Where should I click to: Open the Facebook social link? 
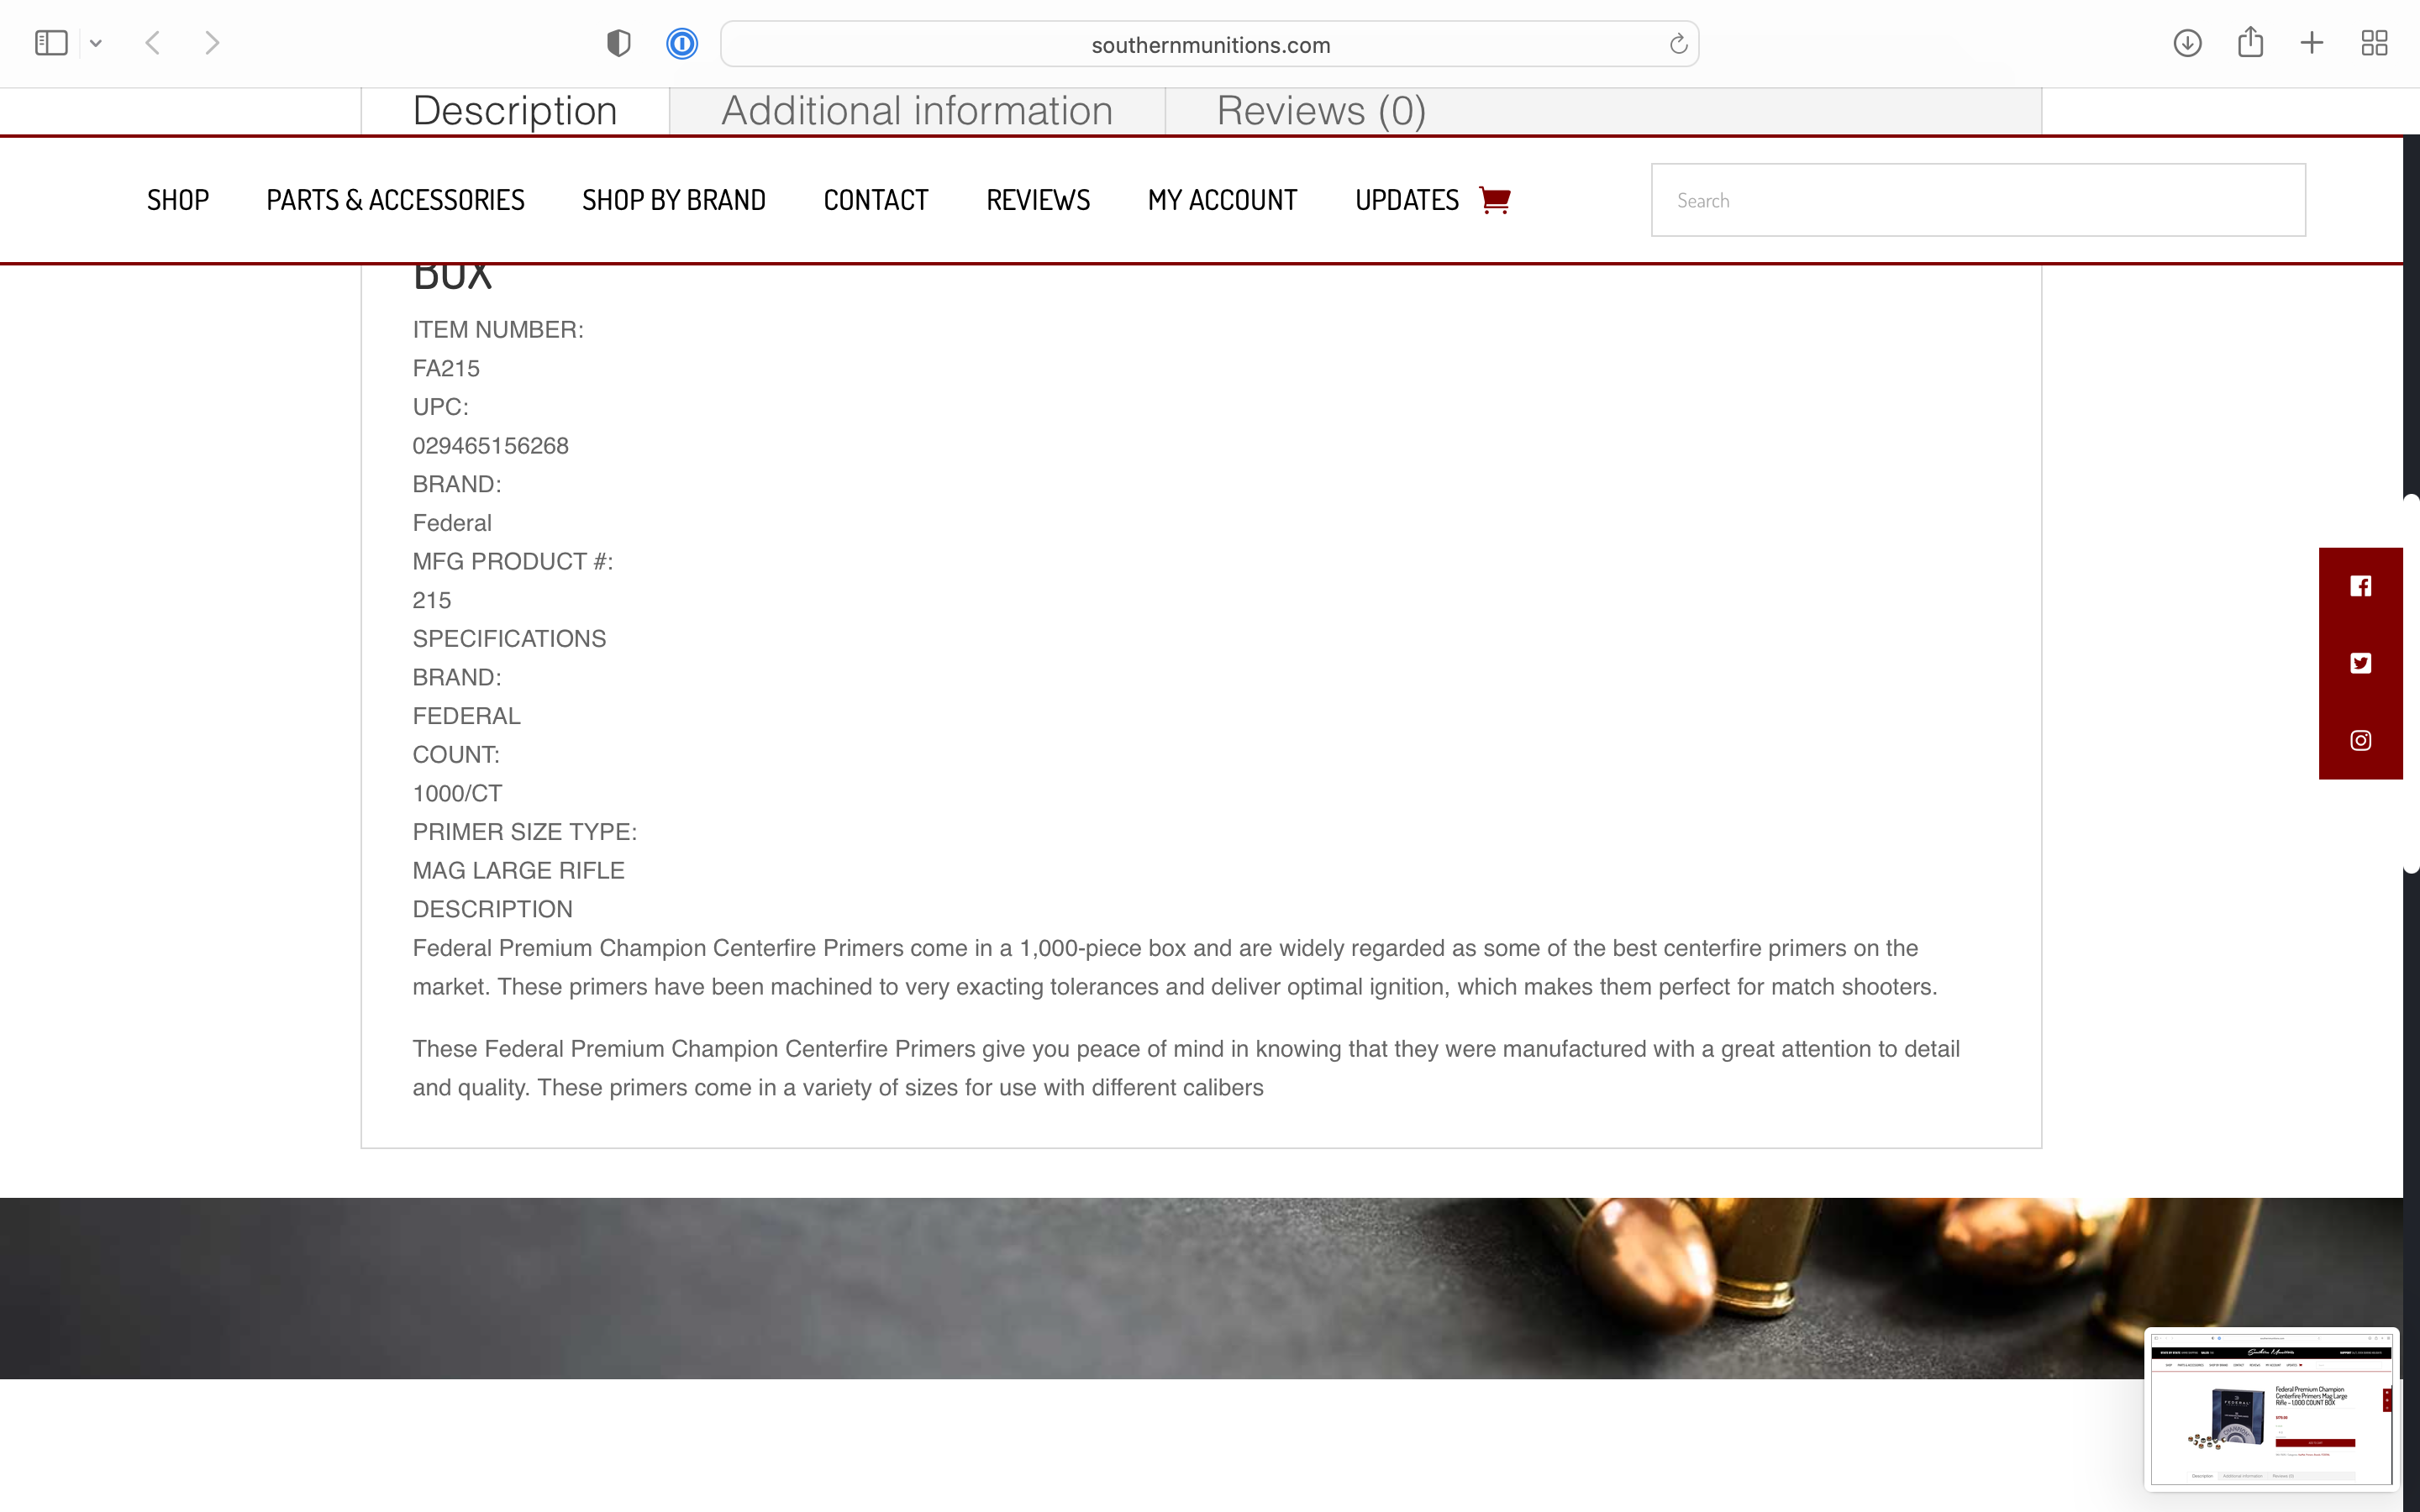(x=2361, y=586)
